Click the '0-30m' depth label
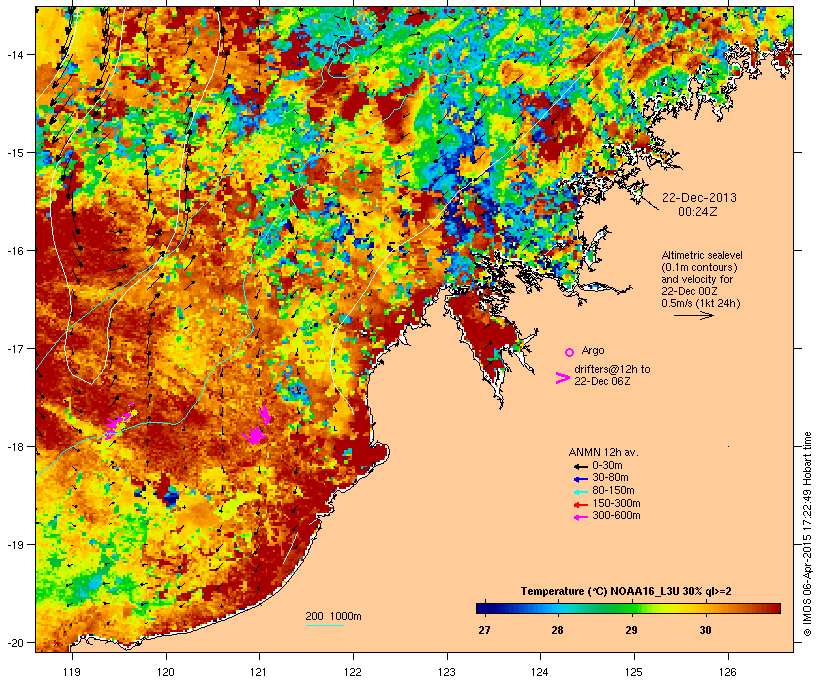 (x=607, y=466)
